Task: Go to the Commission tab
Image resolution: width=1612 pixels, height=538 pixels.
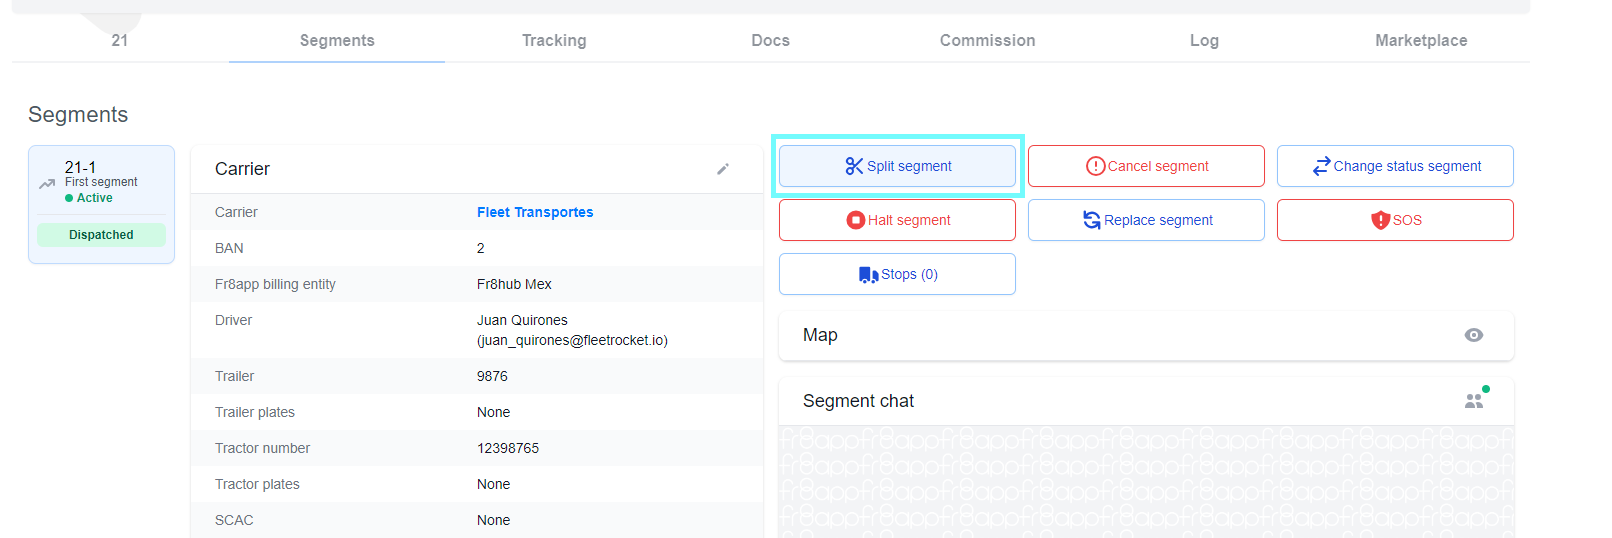Action: (988, 40)
